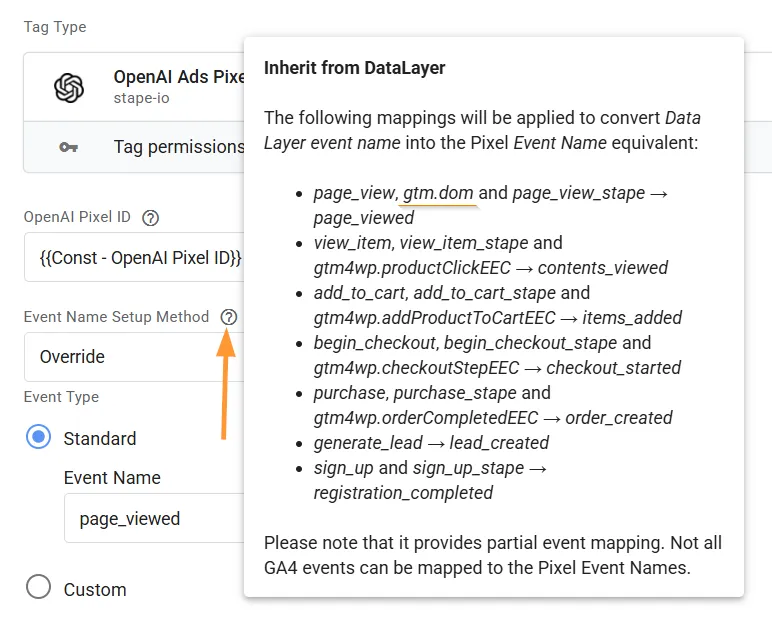Click the Tag Type section label
The width and height of the screenshot is (772, 620).
(x=55, y=27)
